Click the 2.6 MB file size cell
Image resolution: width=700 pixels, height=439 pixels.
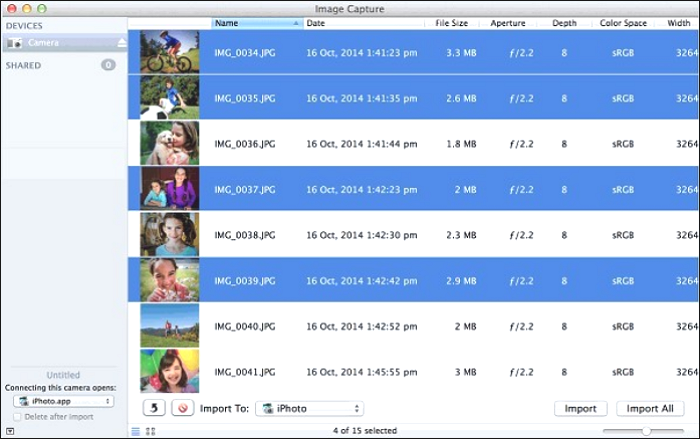461,99
